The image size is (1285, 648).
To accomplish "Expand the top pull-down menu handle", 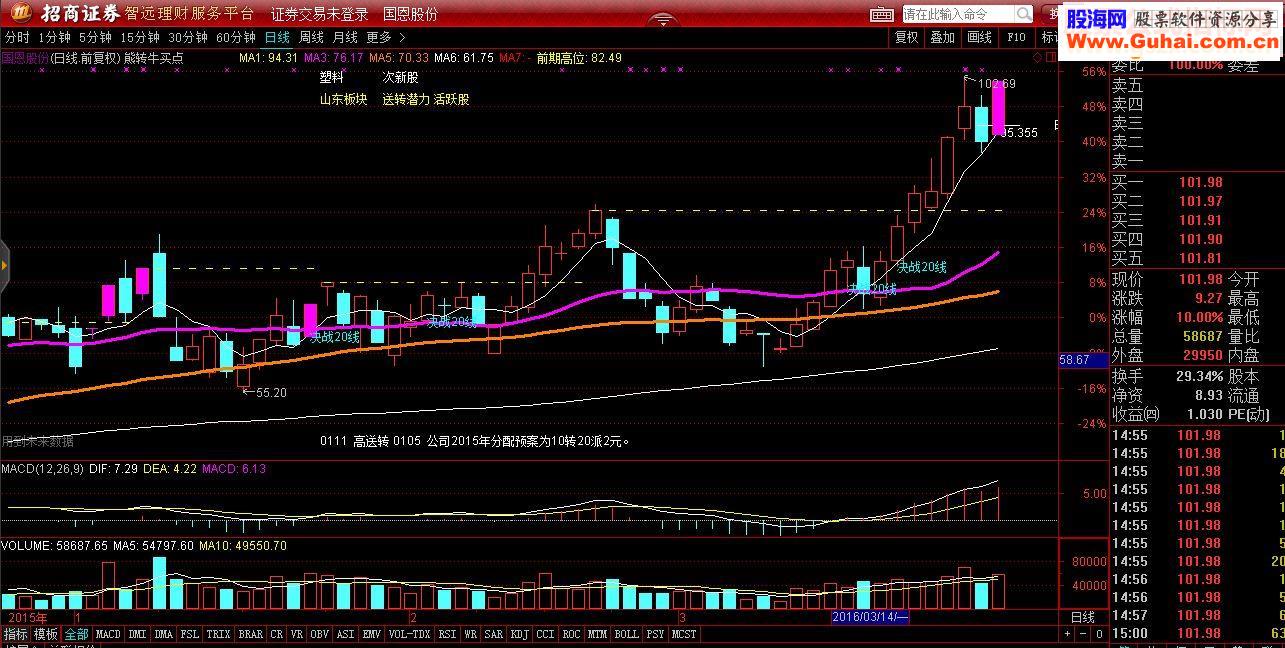I will click(663, 19).
